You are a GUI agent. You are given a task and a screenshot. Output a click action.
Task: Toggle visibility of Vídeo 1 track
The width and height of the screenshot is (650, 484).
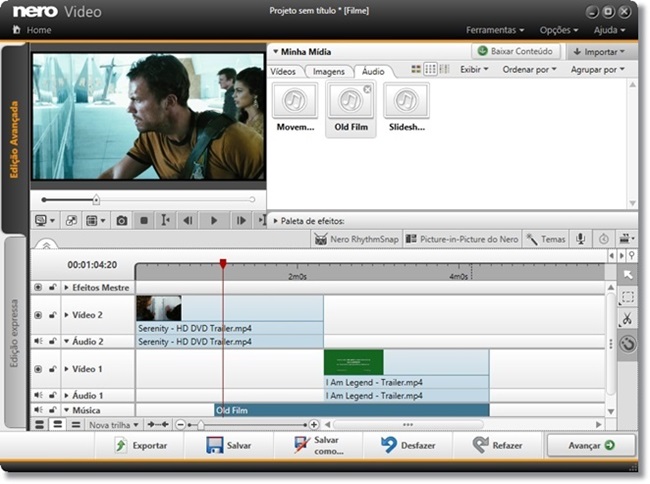point(38,369)
